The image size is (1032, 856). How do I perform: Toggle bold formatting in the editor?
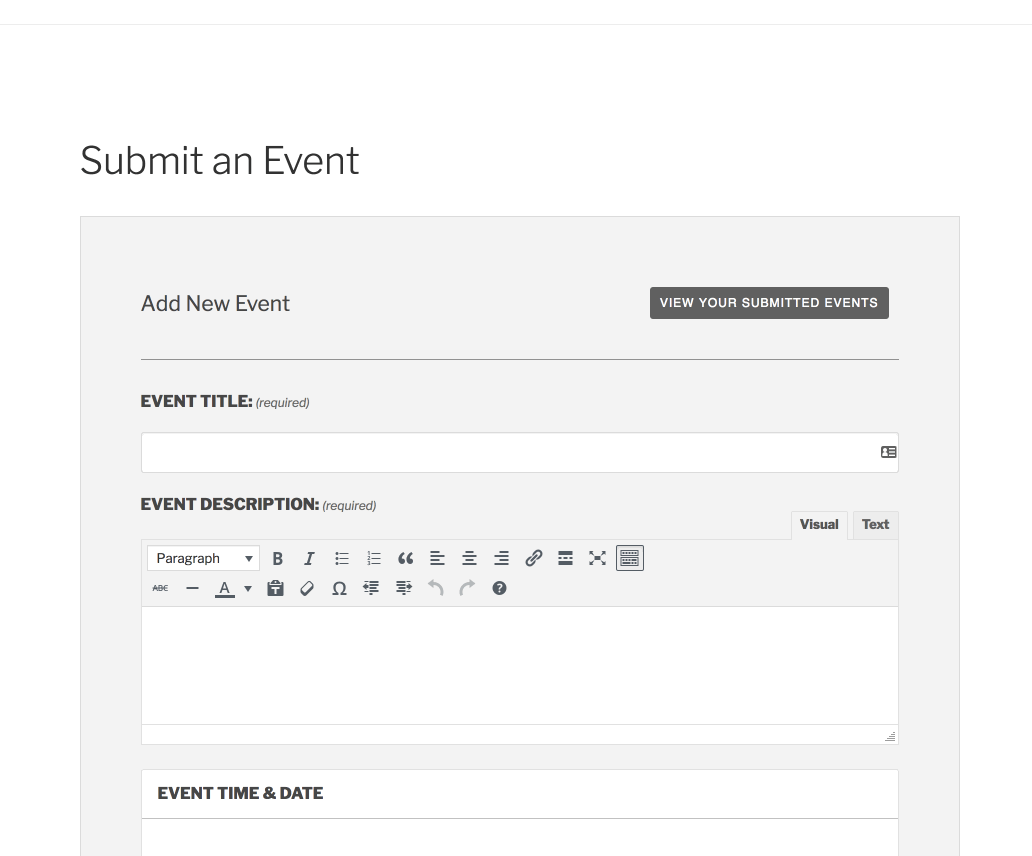click(x=278, y=558)
